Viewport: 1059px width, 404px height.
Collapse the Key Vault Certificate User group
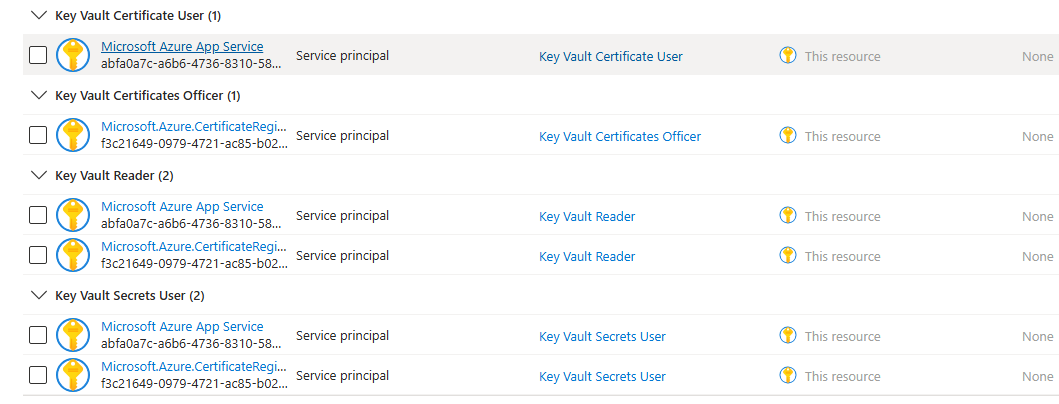39,16
